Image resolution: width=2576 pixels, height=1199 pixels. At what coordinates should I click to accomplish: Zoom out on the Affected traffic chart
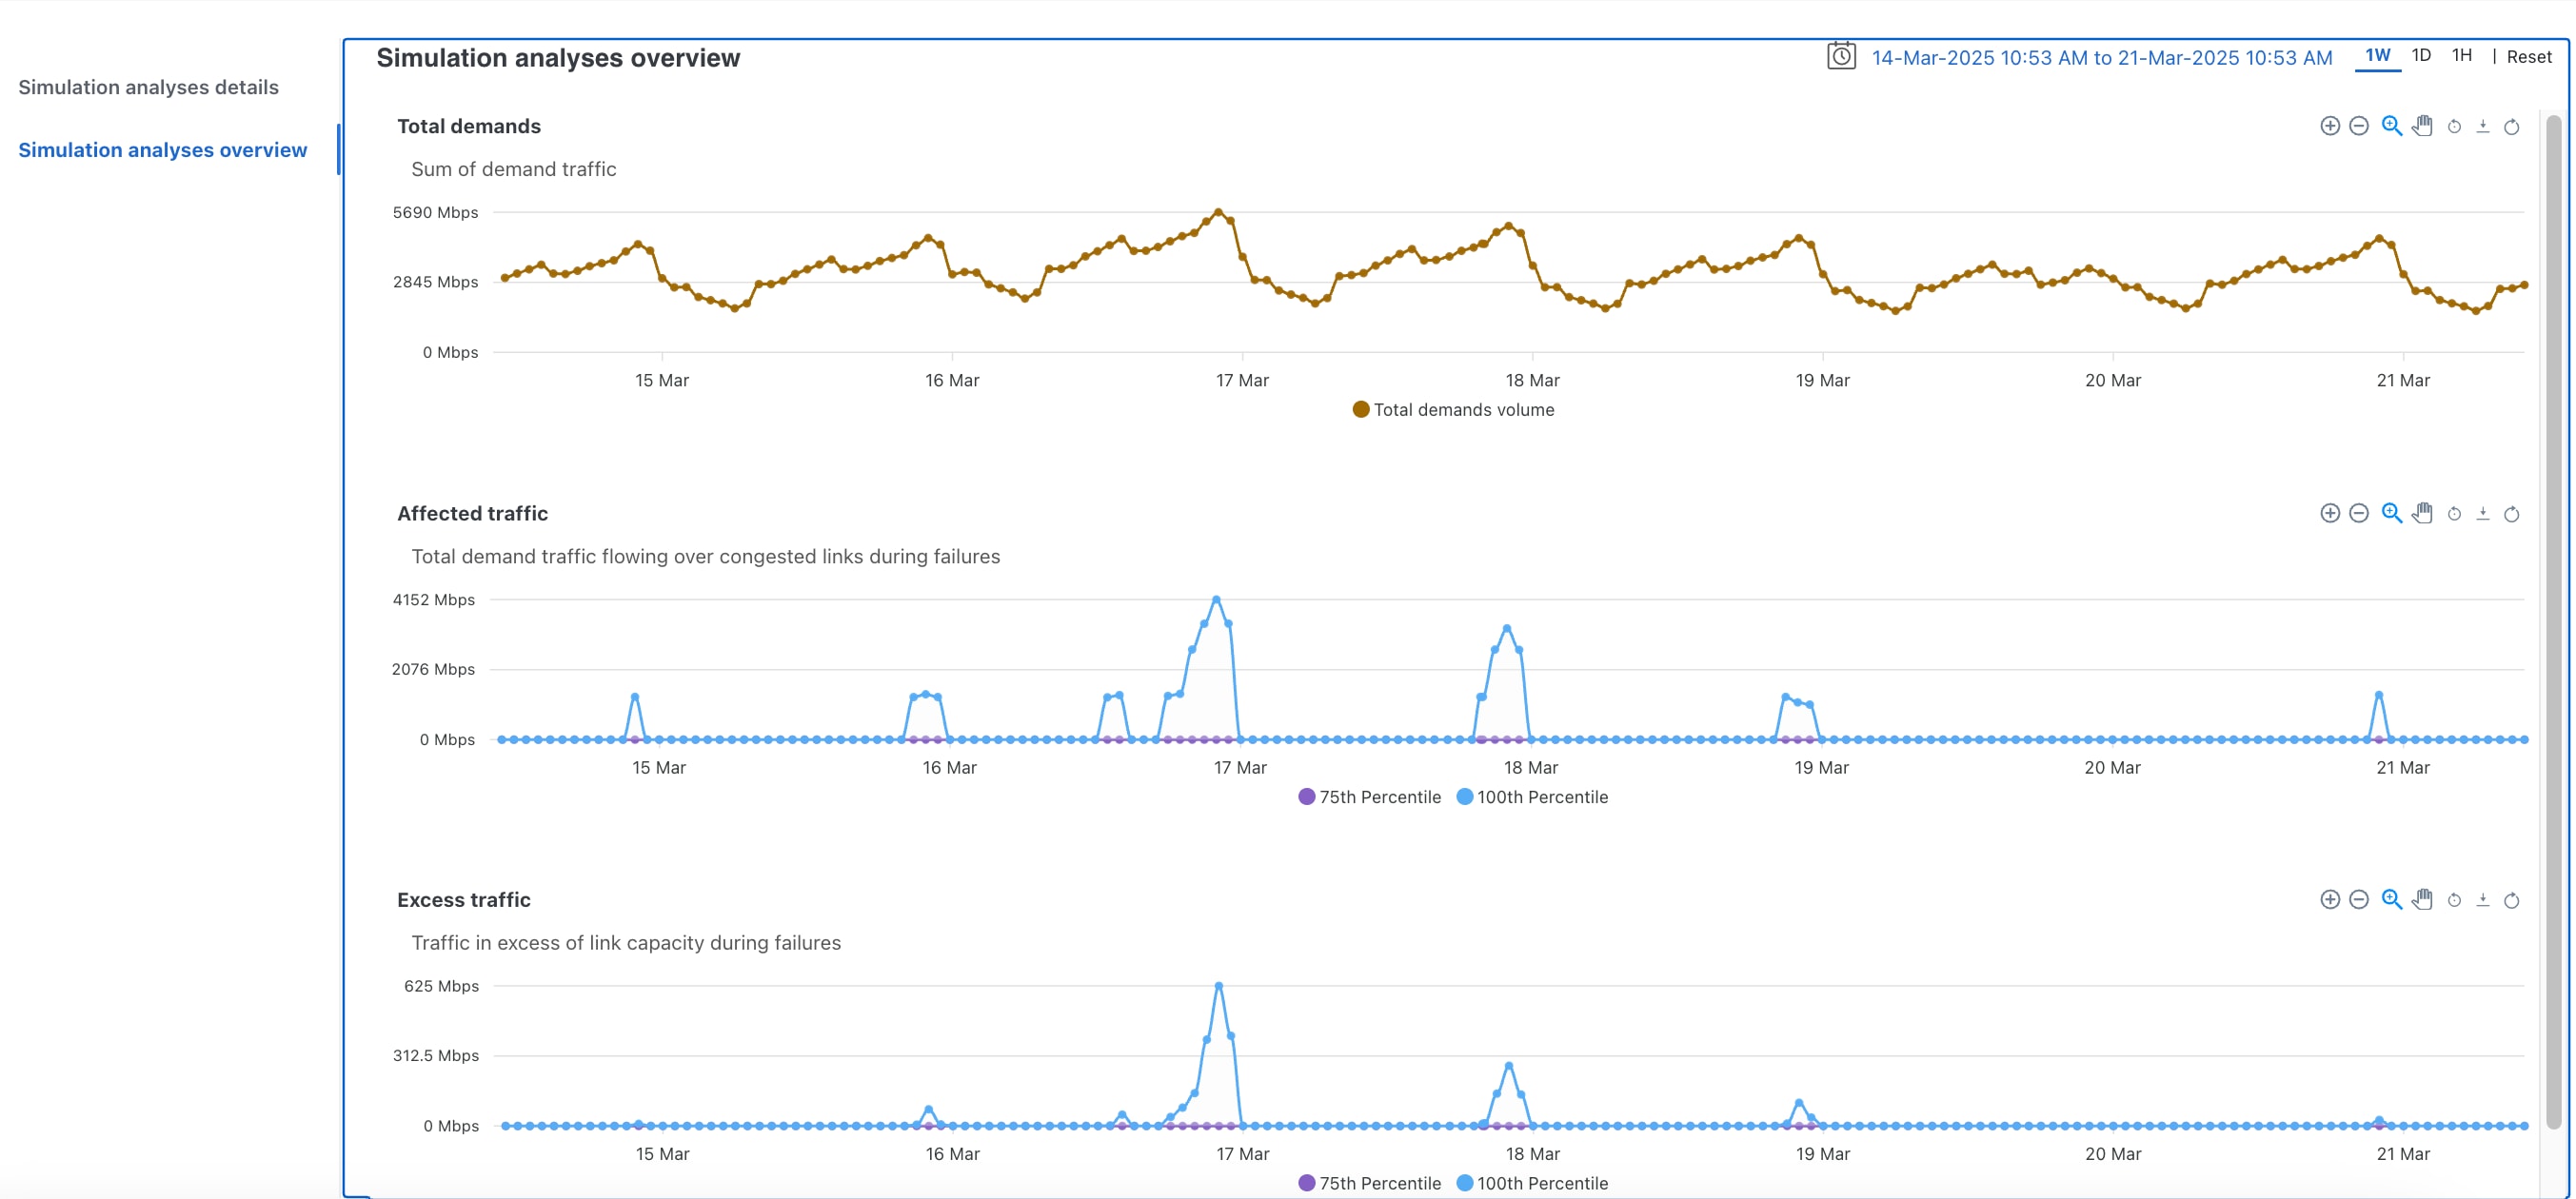[x=2358, y=513]
